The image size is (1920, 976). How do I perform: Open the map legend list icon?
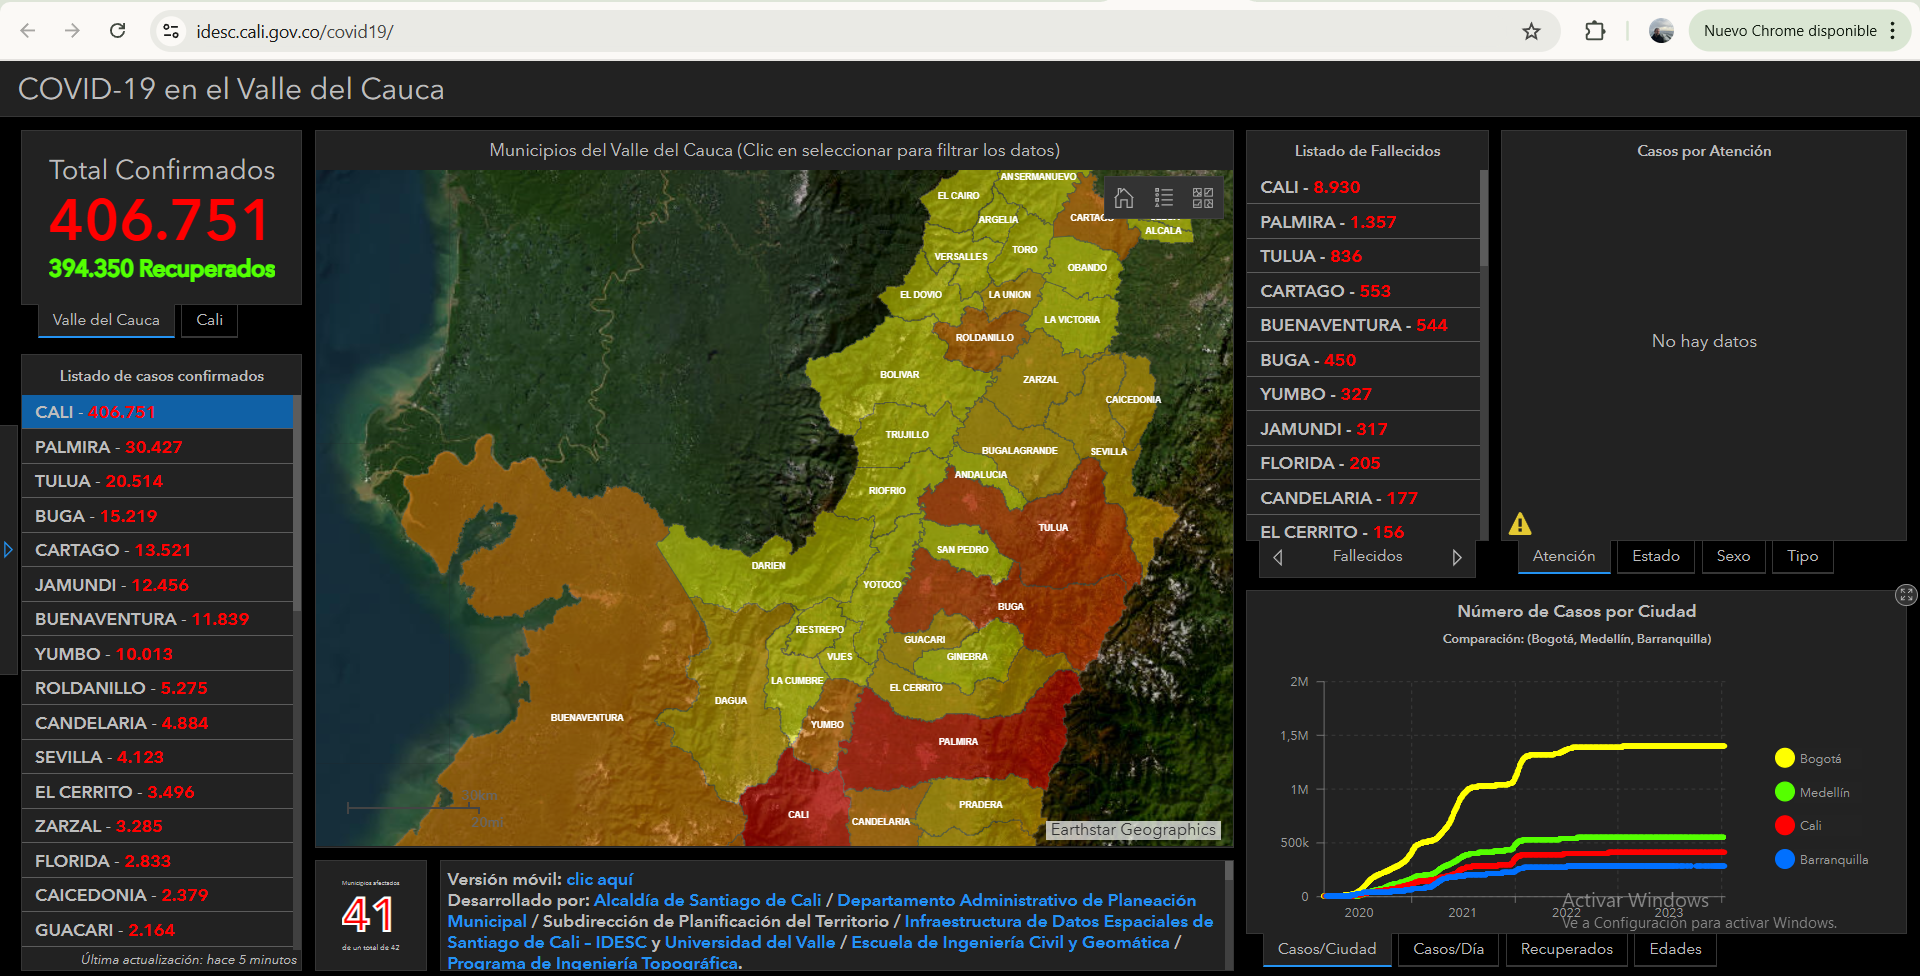(x=1163, y=198)
